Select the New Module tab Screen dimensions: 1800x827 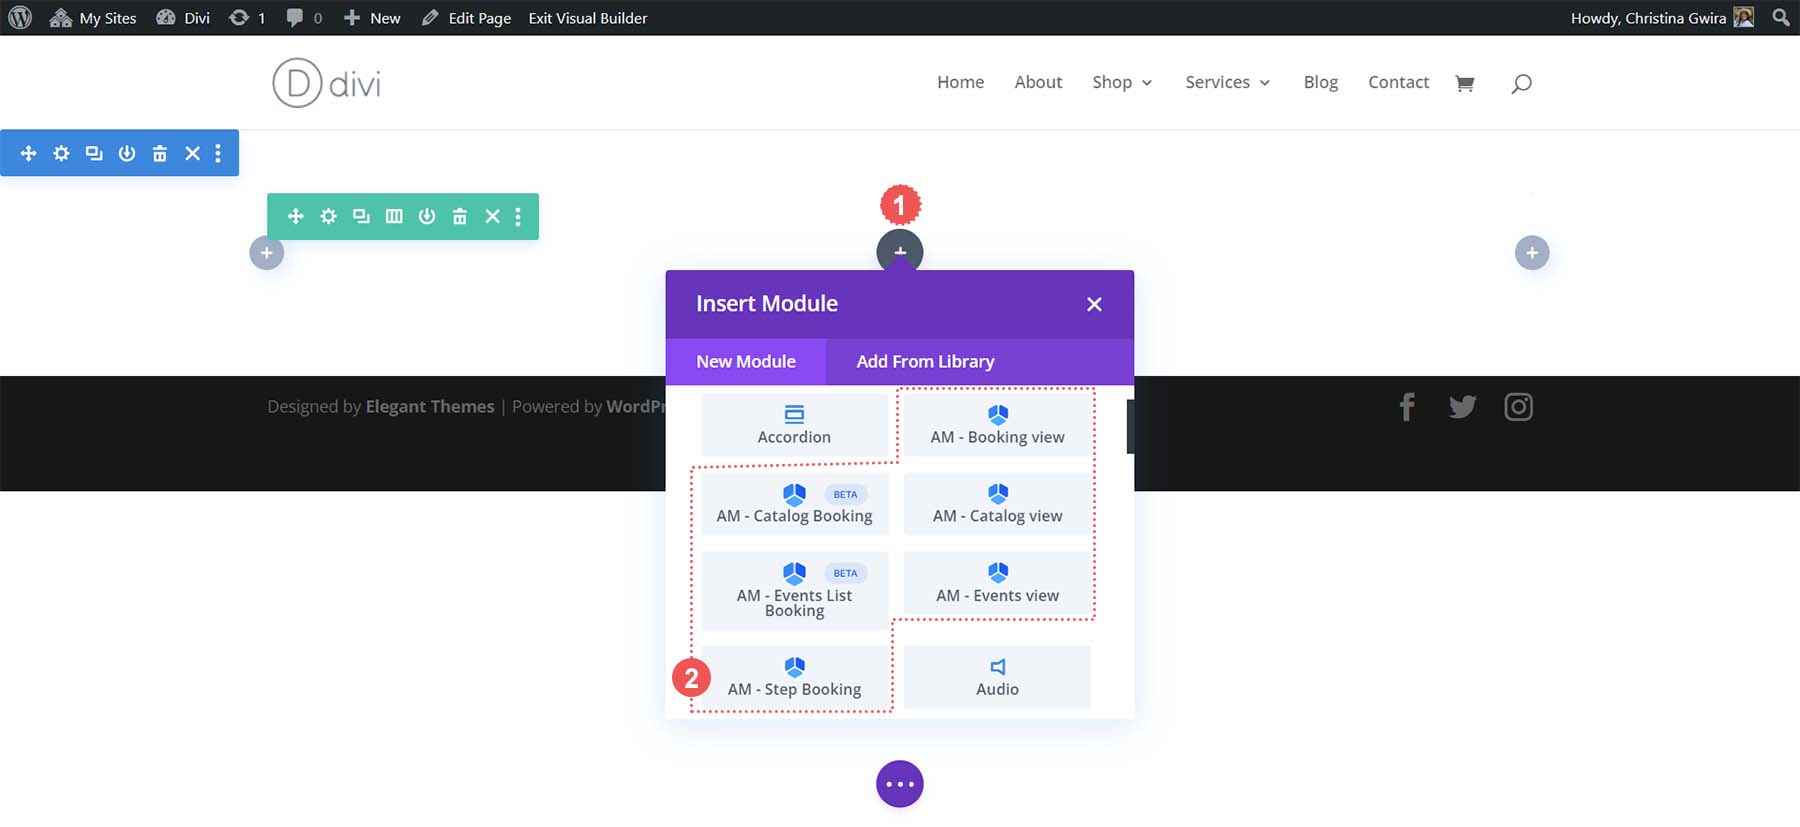(x=746, y=361)
